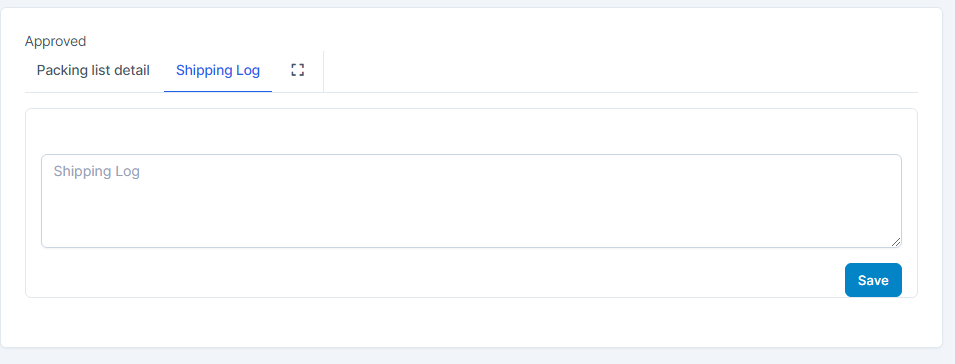Viewport: 955px width, 364px height.
Task: Select the multiline Shipping Log input
Action: (x=471, y=201)
